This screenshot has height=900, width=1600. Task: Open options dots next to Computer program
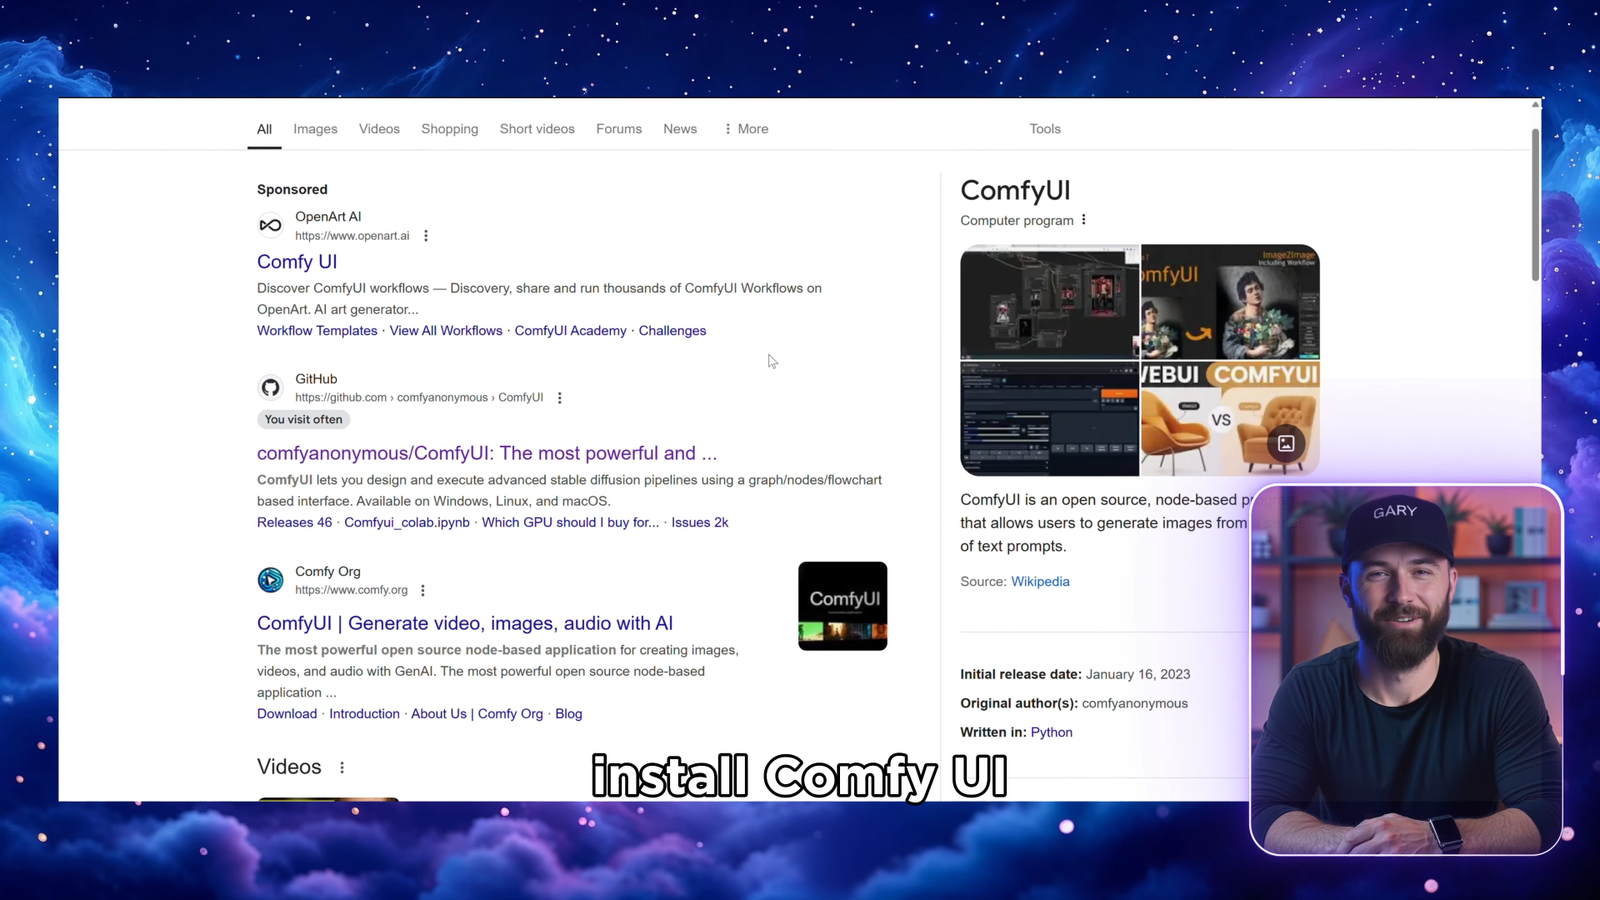point(1084,220)
